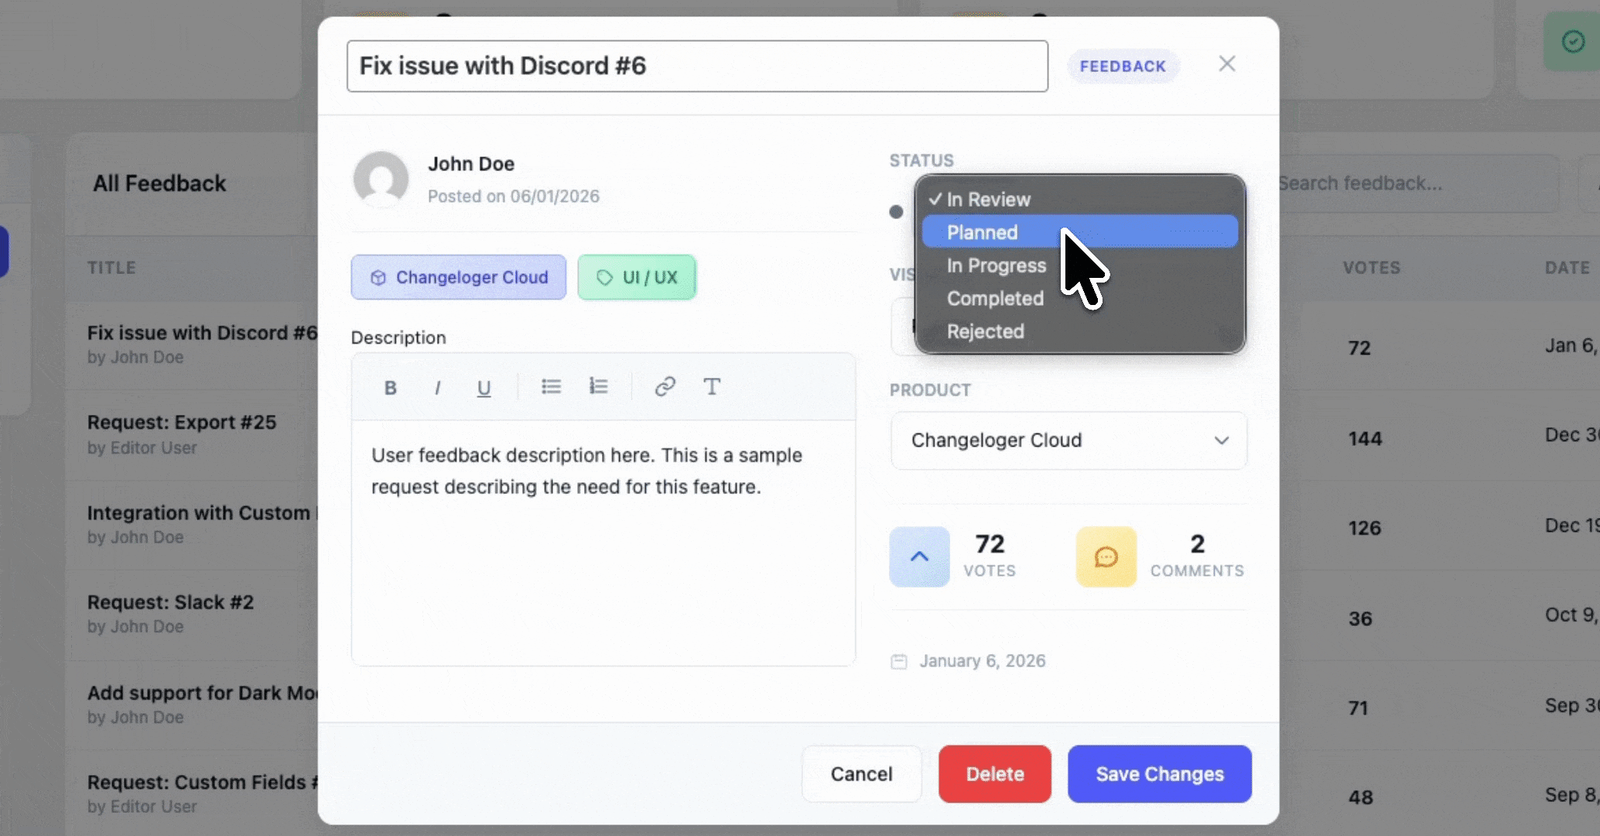Screen dimensions: 1600x836
Task: Select 'Integration with Custom' row
Action: click(192, 524)
